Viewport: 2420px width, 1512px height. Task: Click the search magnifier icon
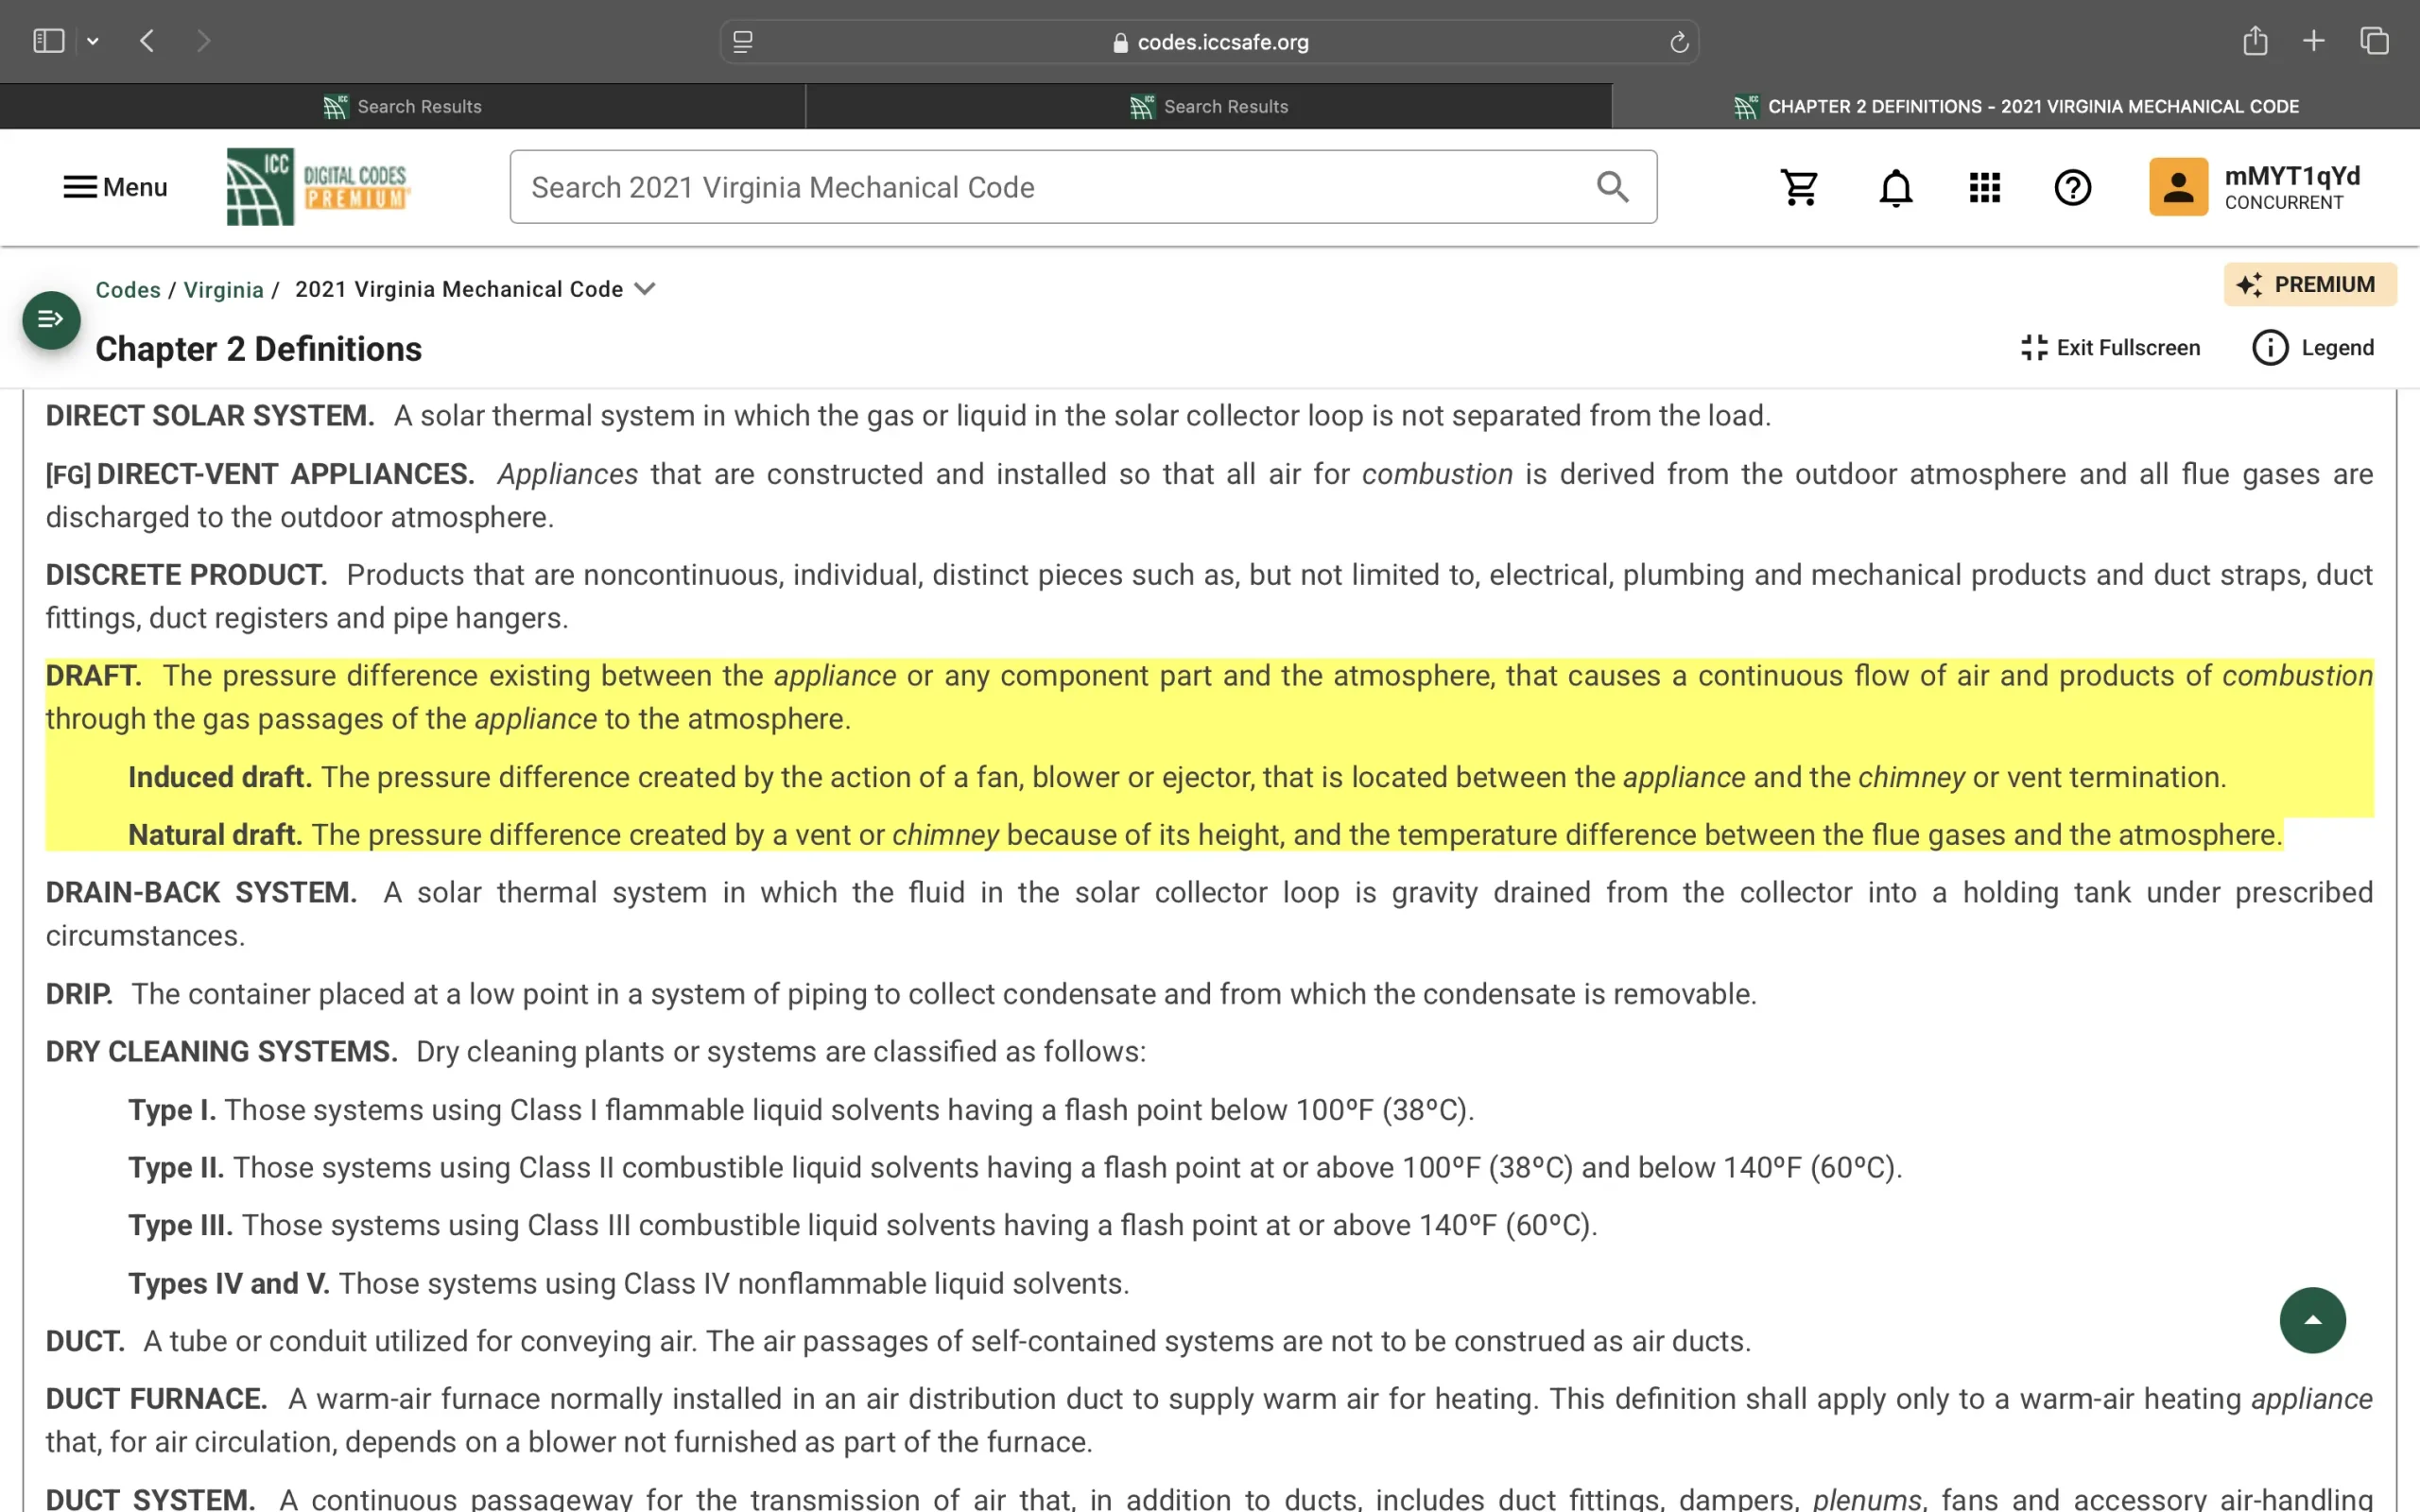click(x=1612, y=187)
